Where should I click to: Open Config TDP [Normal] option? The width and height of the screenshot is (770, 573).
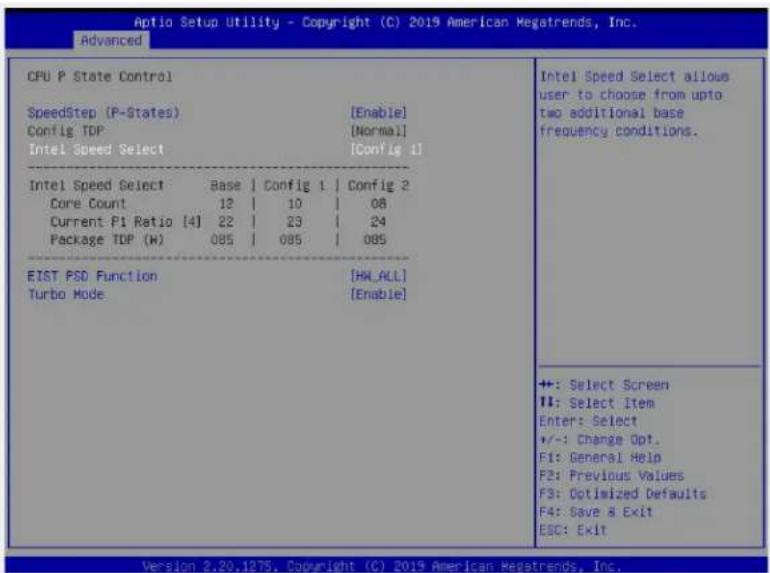378,131
